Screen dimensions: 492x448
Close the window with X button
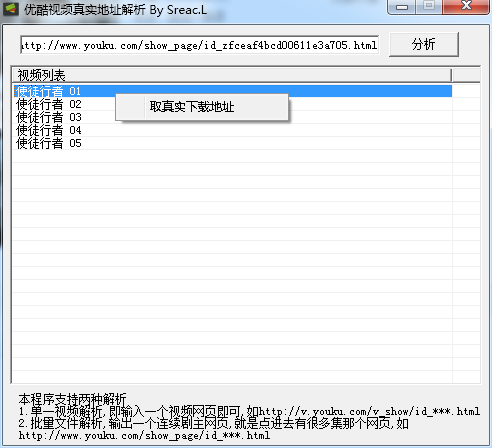click(x=466, y=7)
